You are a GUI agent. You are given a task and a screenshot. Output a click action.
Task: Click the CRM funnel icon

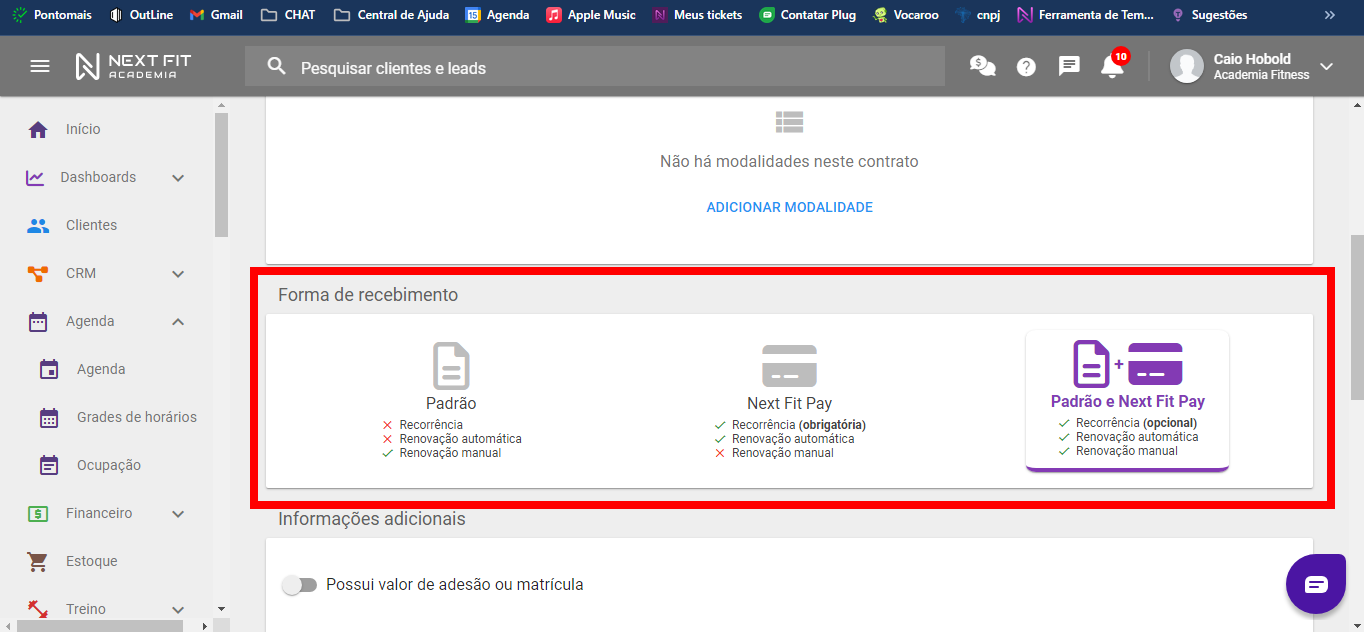pos(38,273)
